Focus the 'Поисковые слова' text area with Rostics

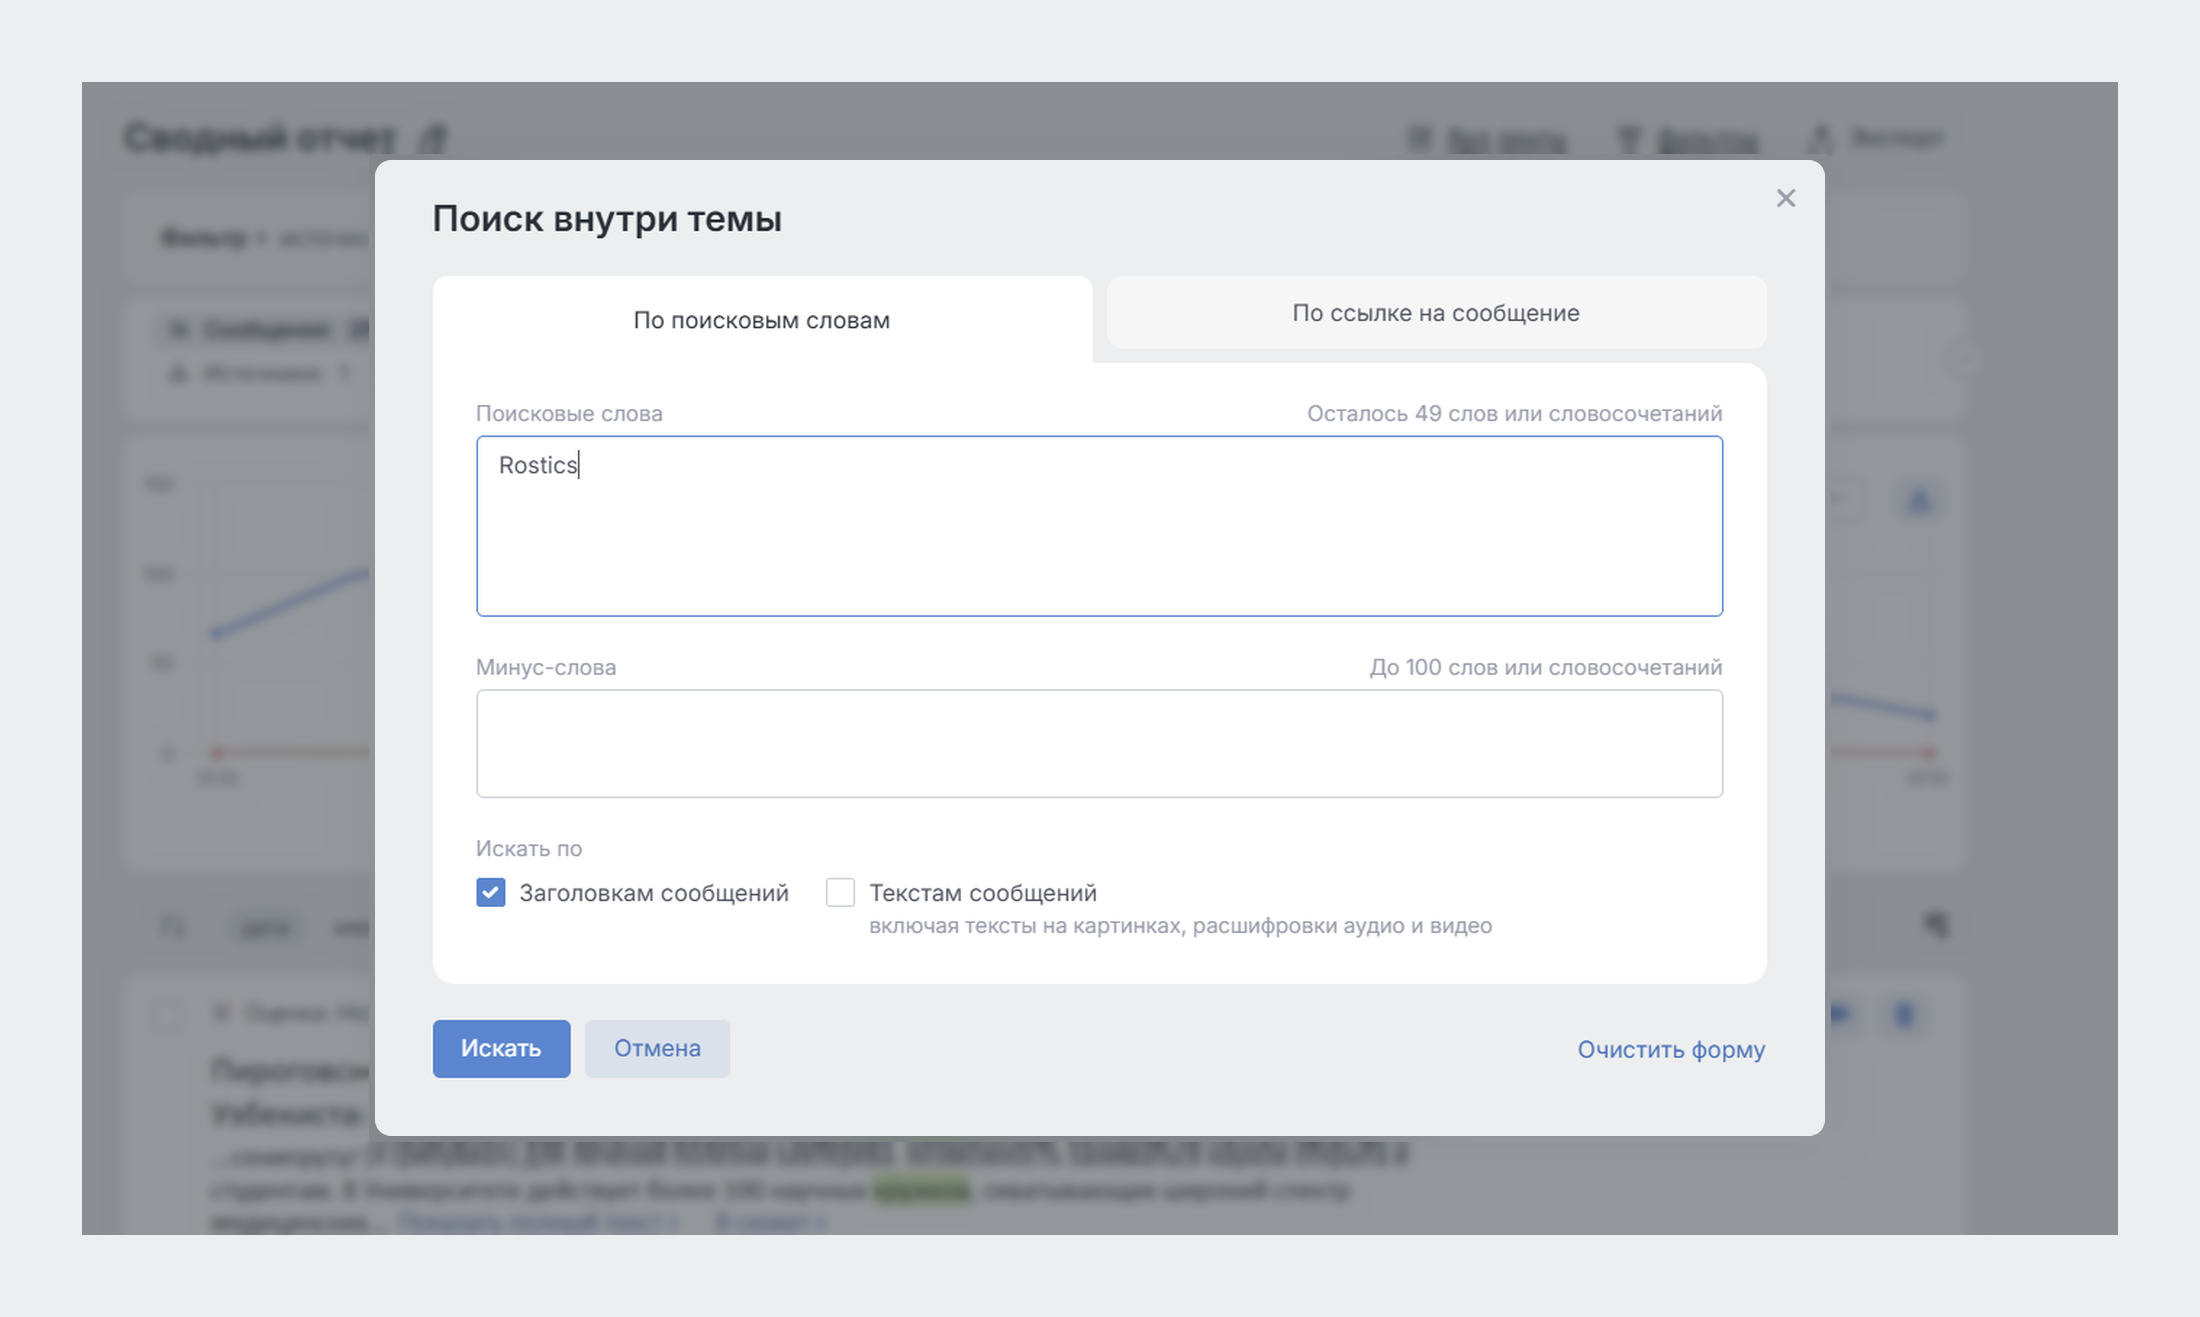click(1099, 526)
